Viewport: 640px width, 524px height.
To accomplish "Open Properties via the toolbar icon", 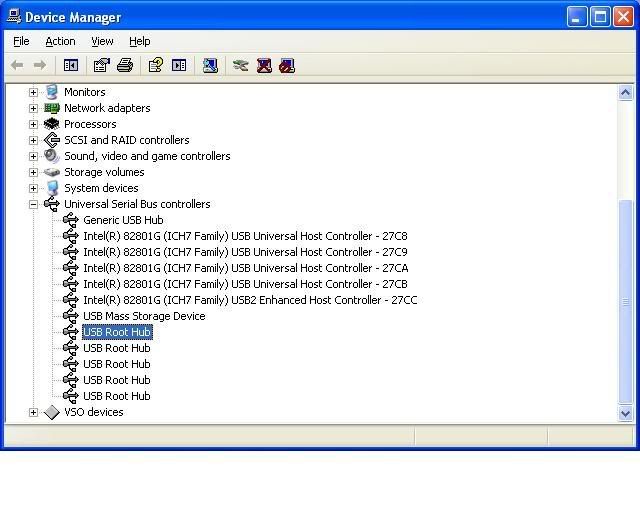I will click(102, 65).
